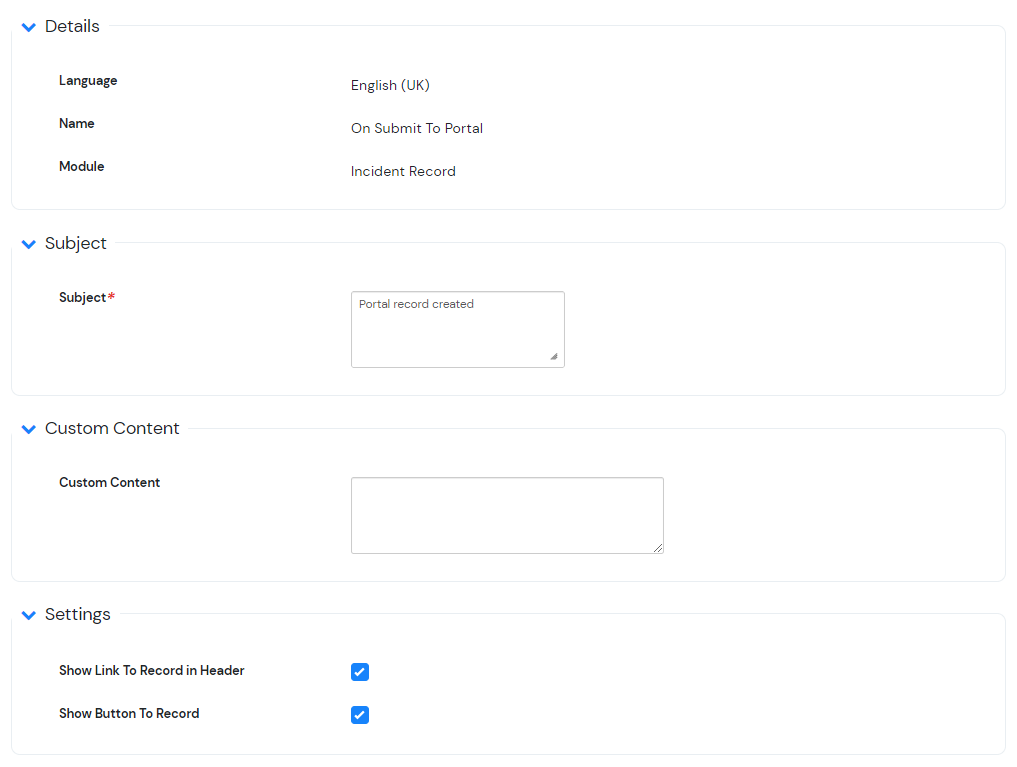Toggle the checkbox next to Show Button To Record
The image size is (1017, 767).
[x=360, y=715]
